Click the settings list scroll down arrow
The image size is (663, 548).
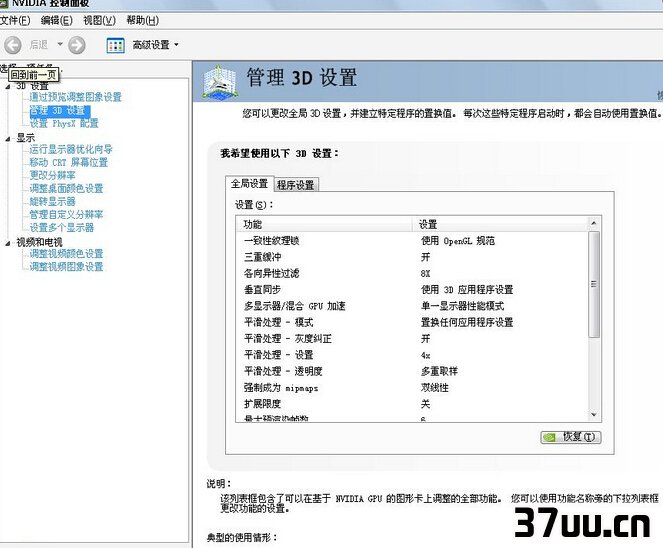coord(594,415)
